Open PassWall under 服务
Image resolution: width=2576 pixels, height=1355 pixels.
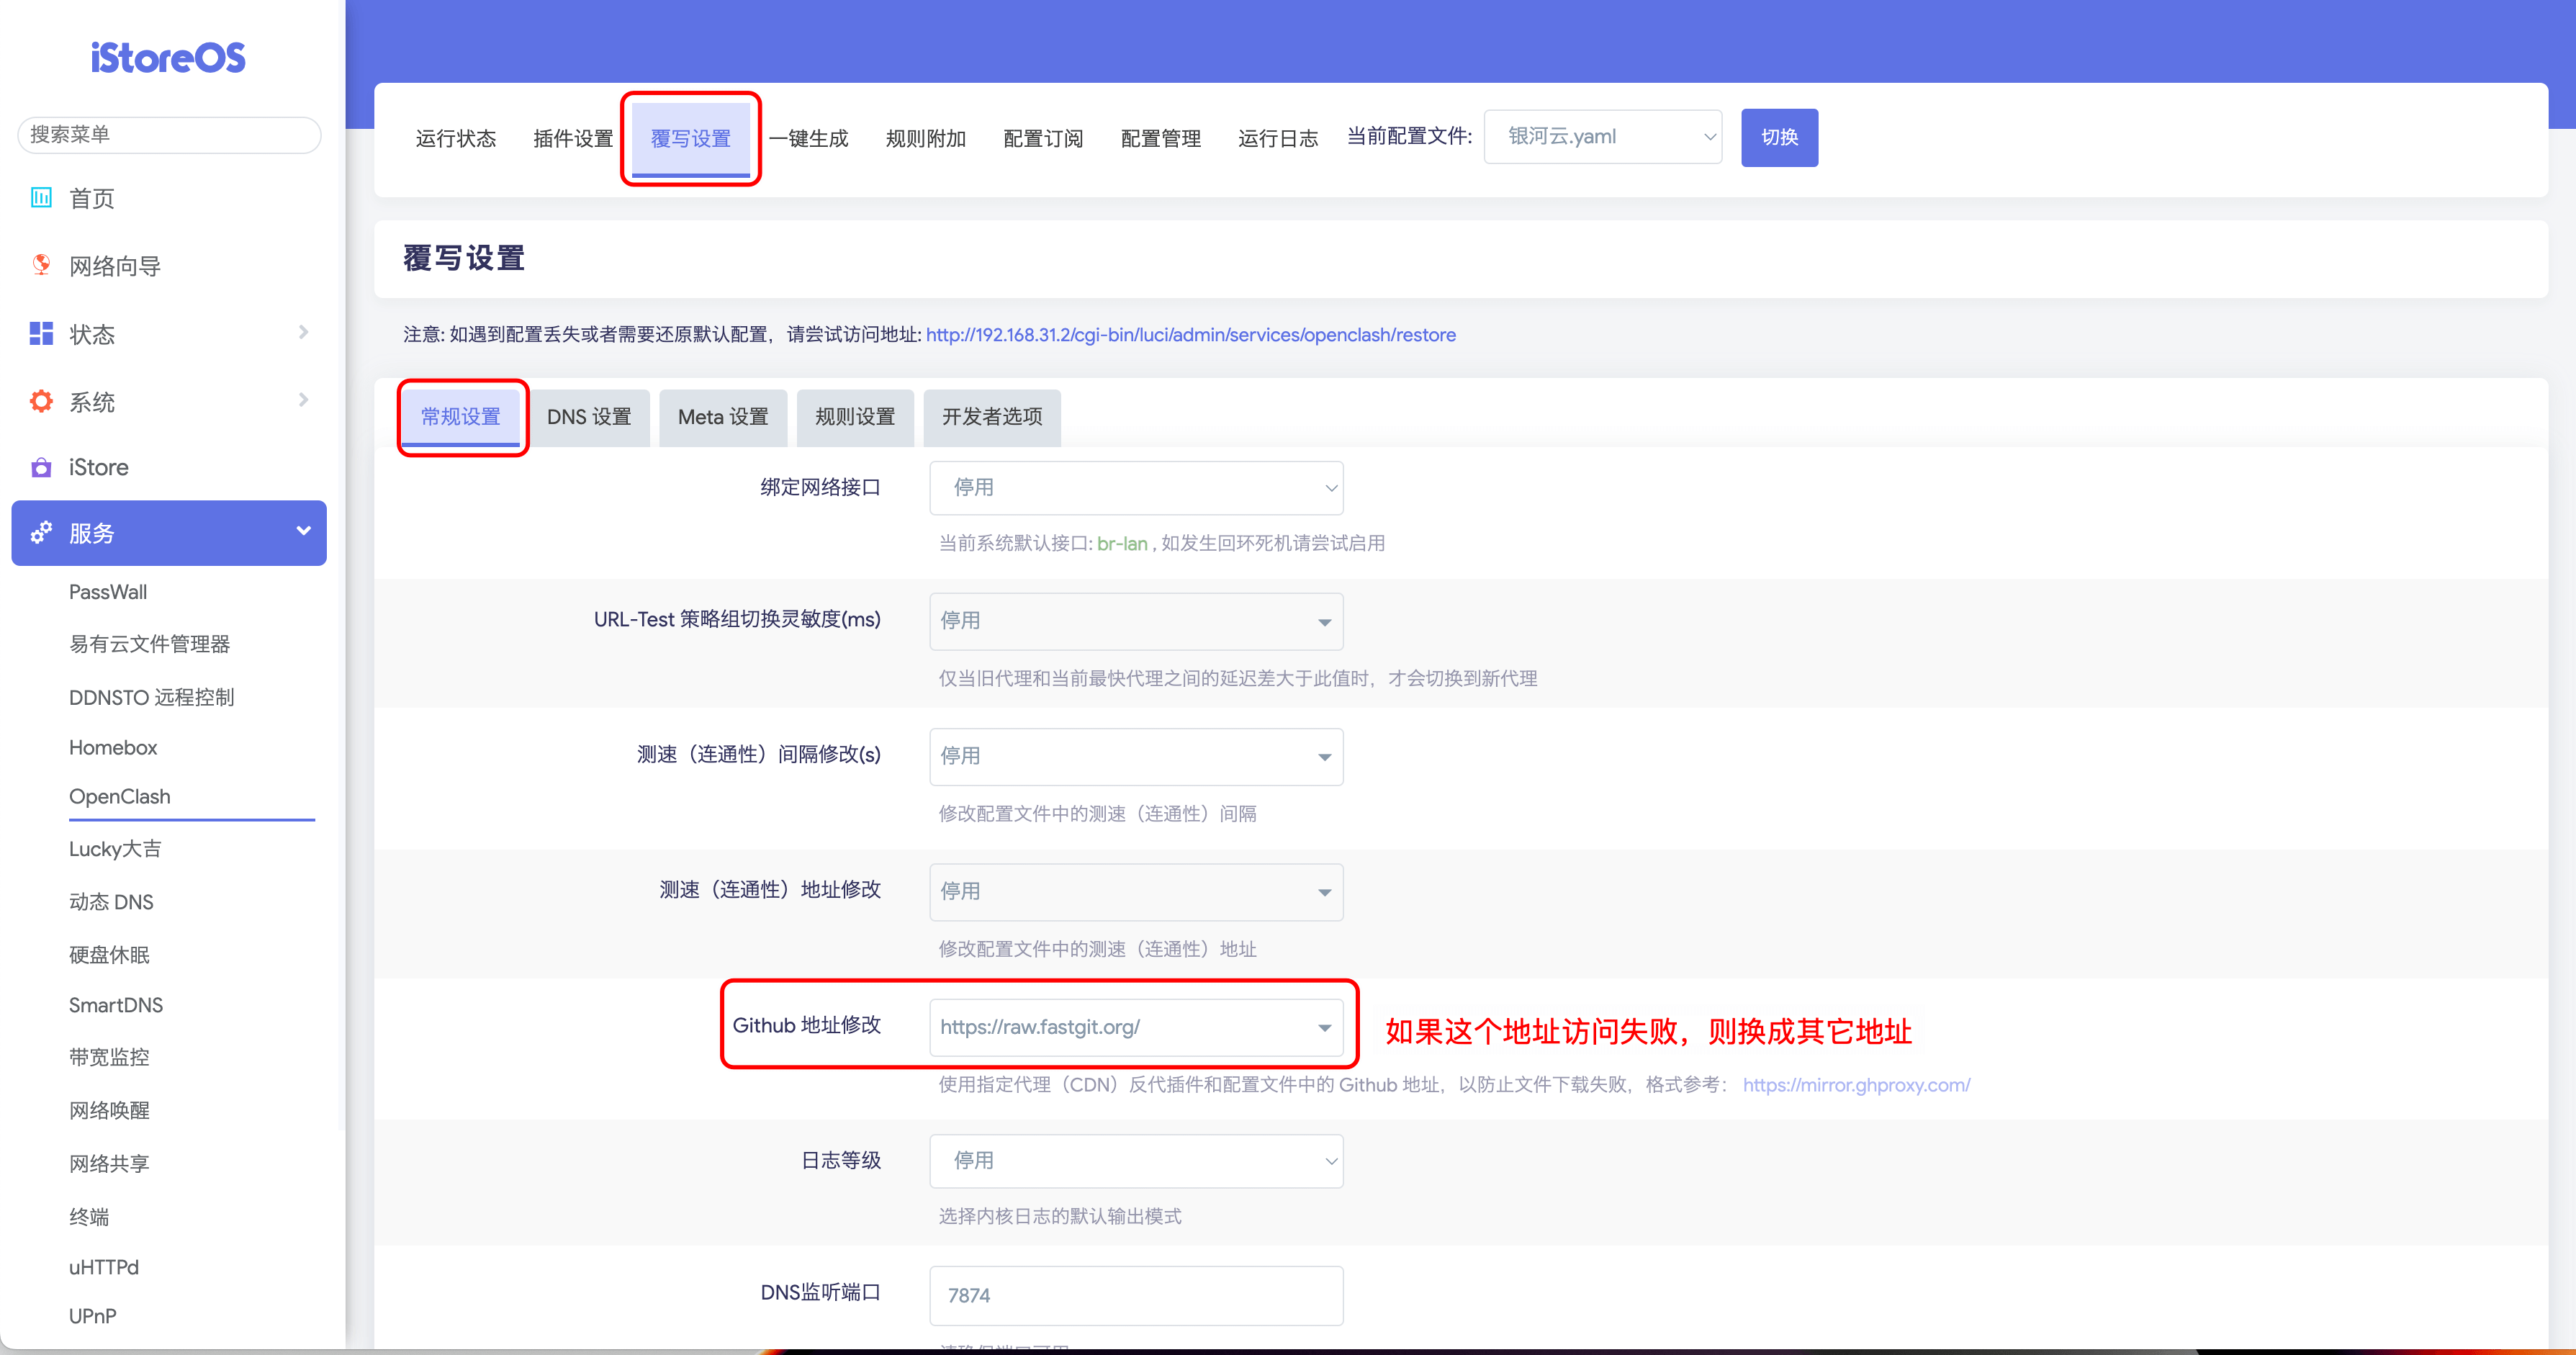tap(108, 592)
